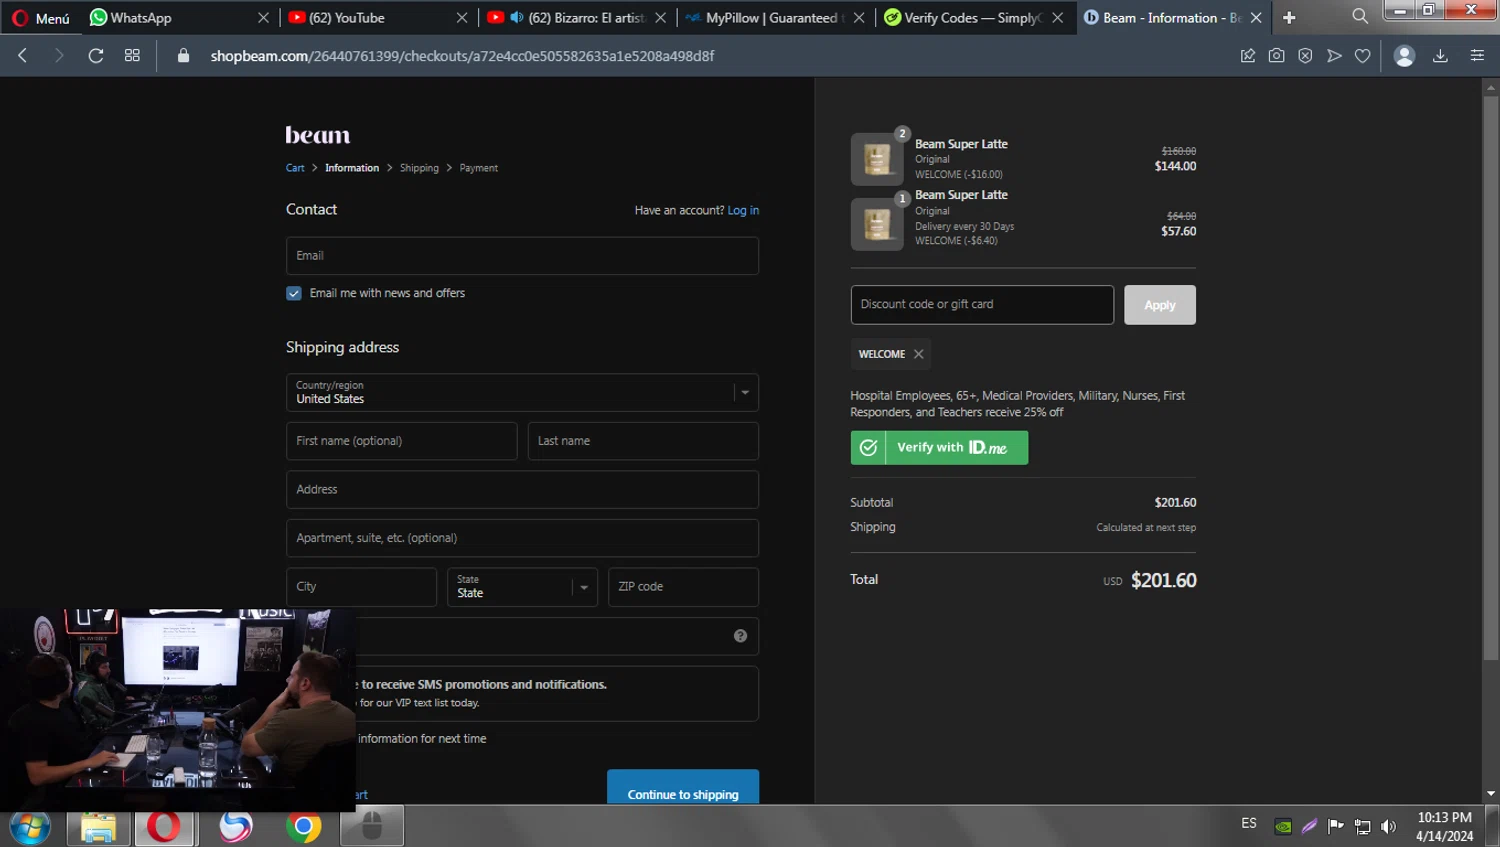The image size is (1500, 847).
Task: Click the beam logo
Action: point(318,135)
